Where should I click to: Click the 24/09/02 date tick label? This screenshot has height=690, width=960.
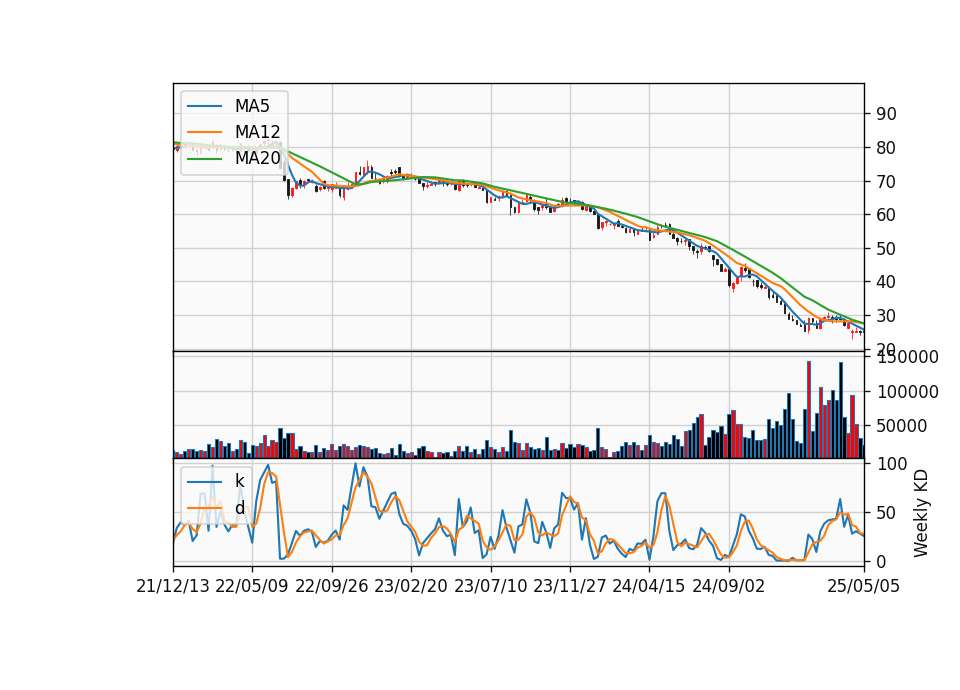[x=729, y=586]
